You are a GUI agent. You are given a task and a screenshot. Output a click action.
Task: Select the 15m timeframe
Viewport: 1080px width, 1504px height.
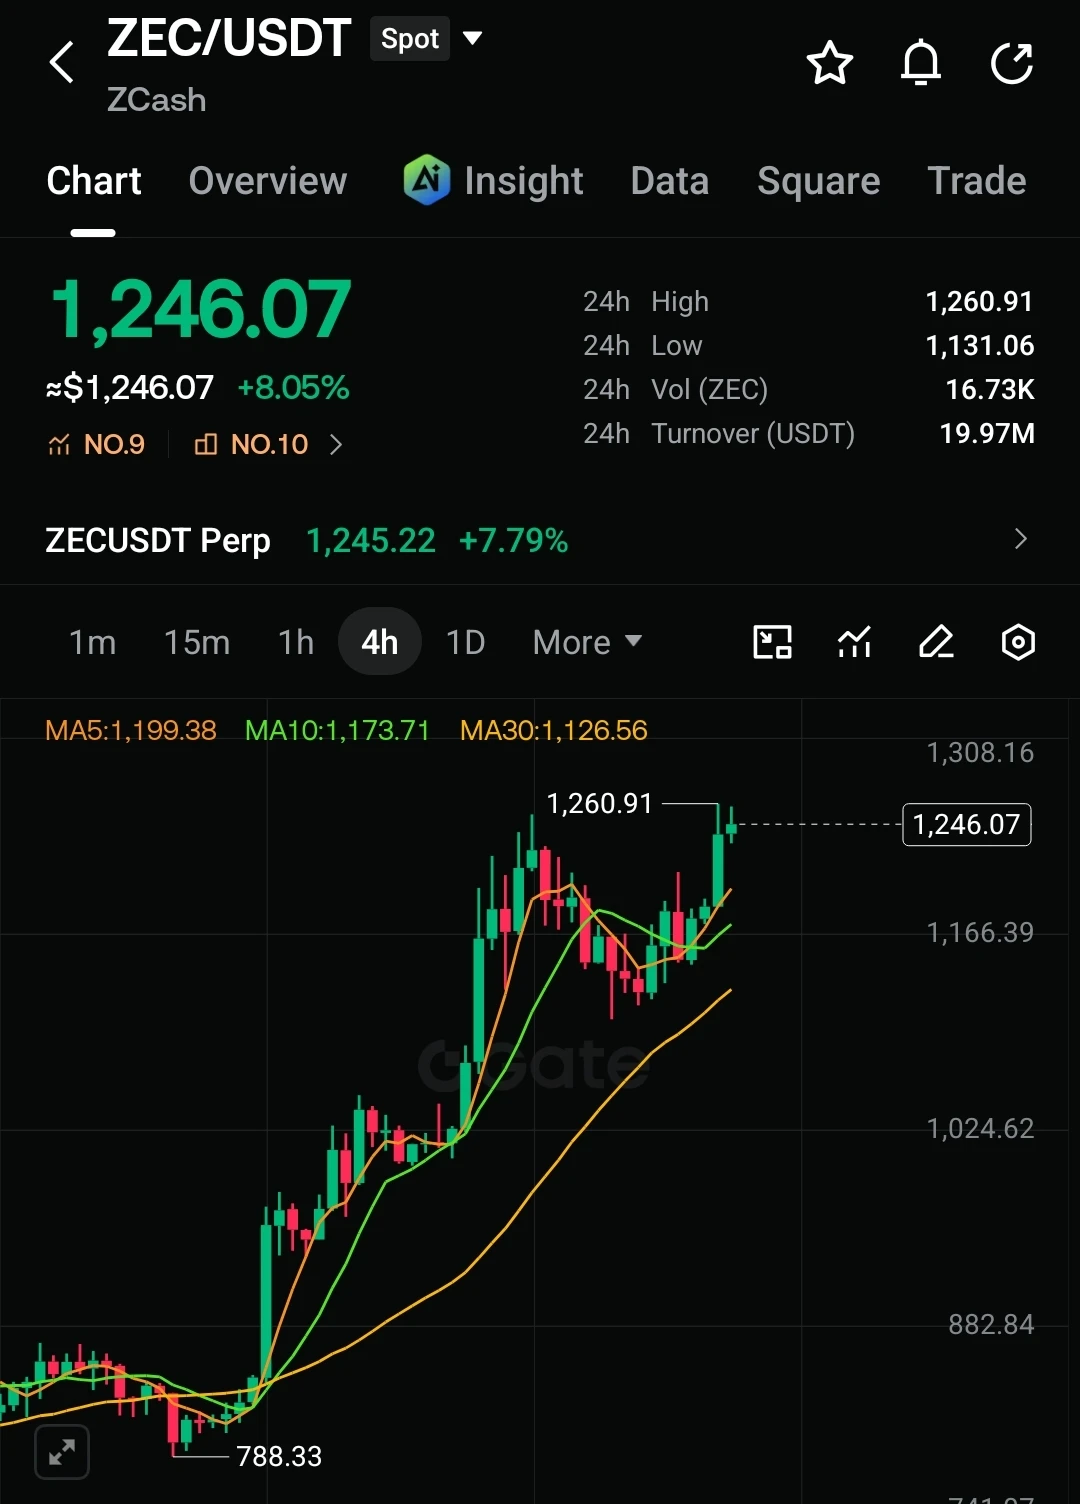[x=197, y=642]
